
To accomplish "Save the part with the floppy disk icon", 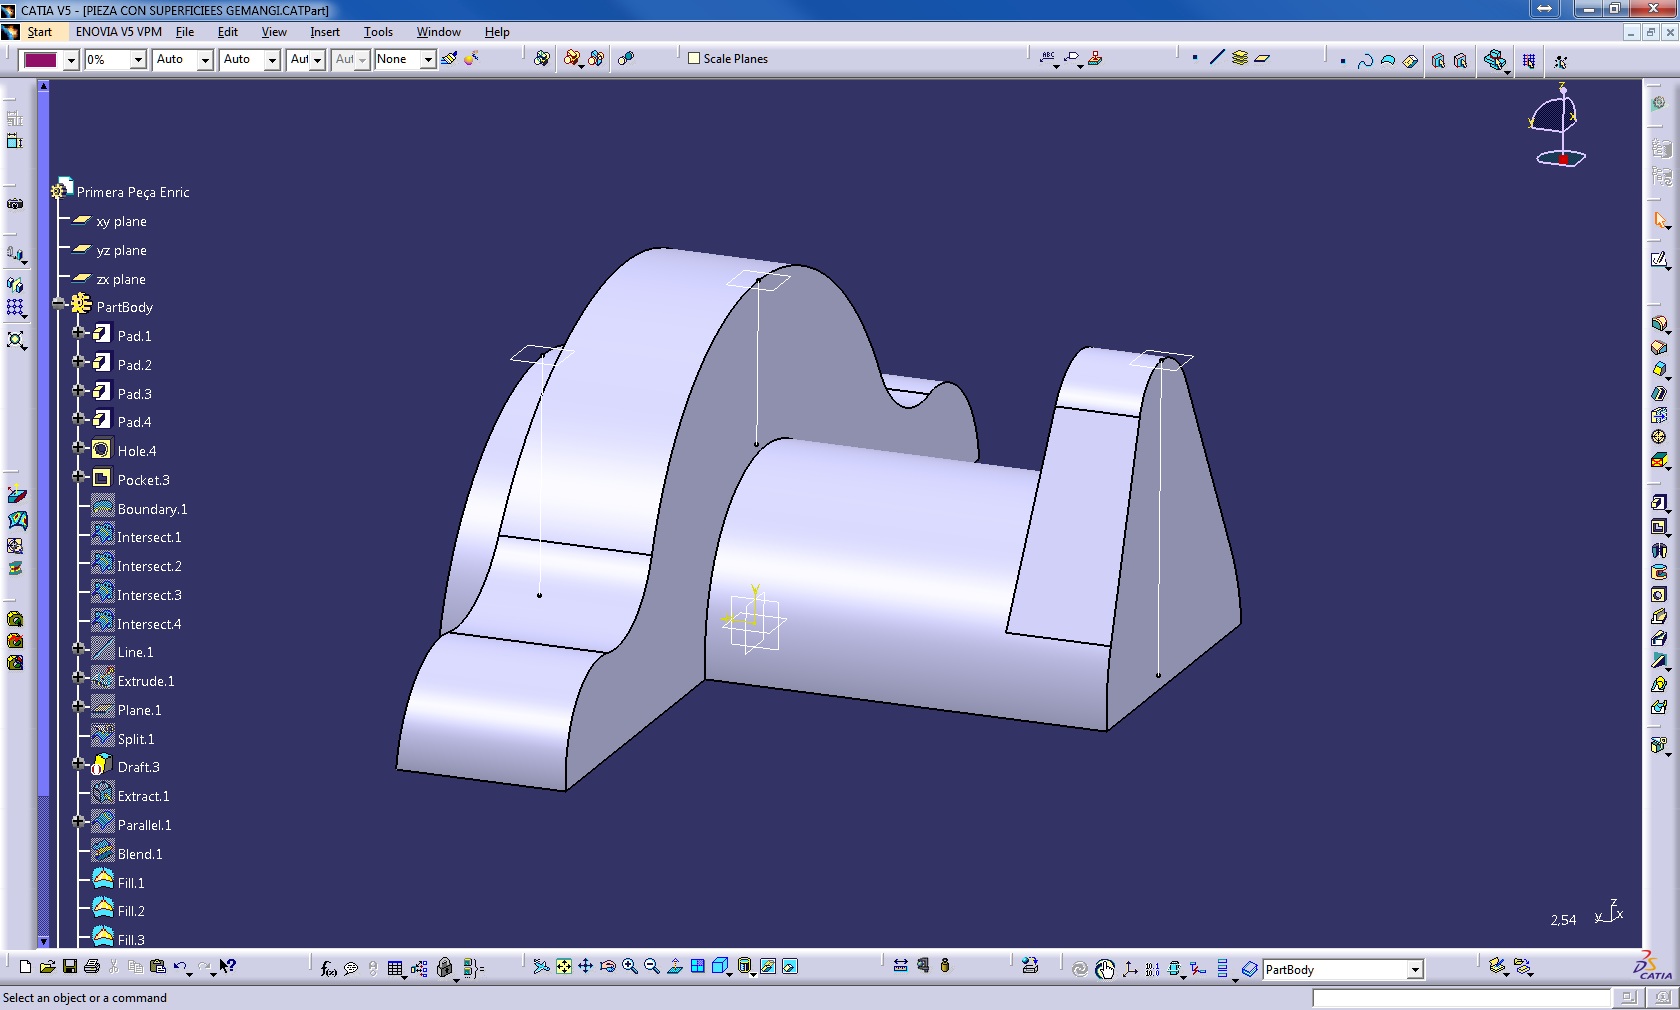I will [69, 966].
